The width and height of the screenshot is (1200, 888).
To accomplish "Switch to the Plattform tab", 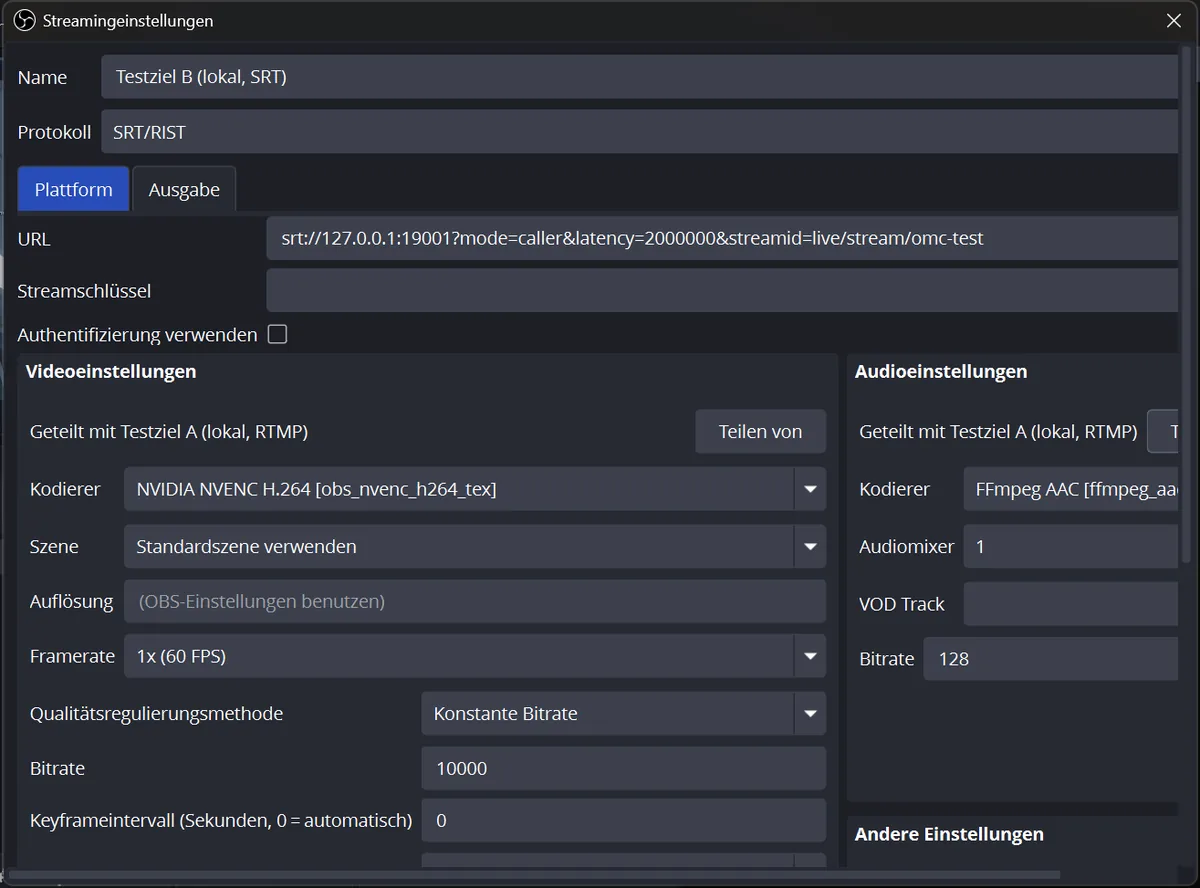I will coord(74,189).
